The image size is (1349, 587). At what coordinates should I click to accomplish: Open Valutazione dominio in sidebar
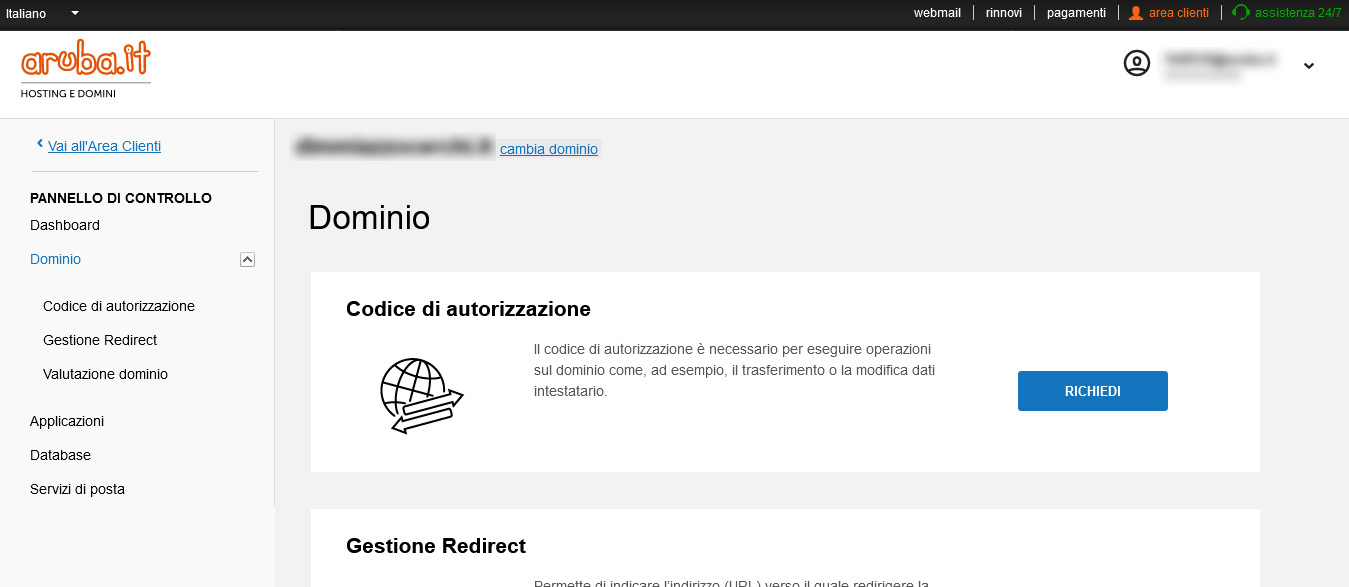point(105,374)
